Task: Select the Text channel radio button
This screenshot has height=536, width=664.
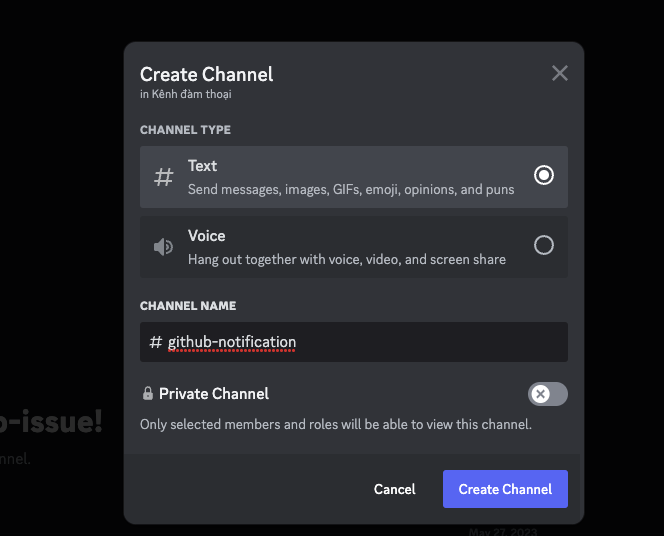Action: click(544, 176)
